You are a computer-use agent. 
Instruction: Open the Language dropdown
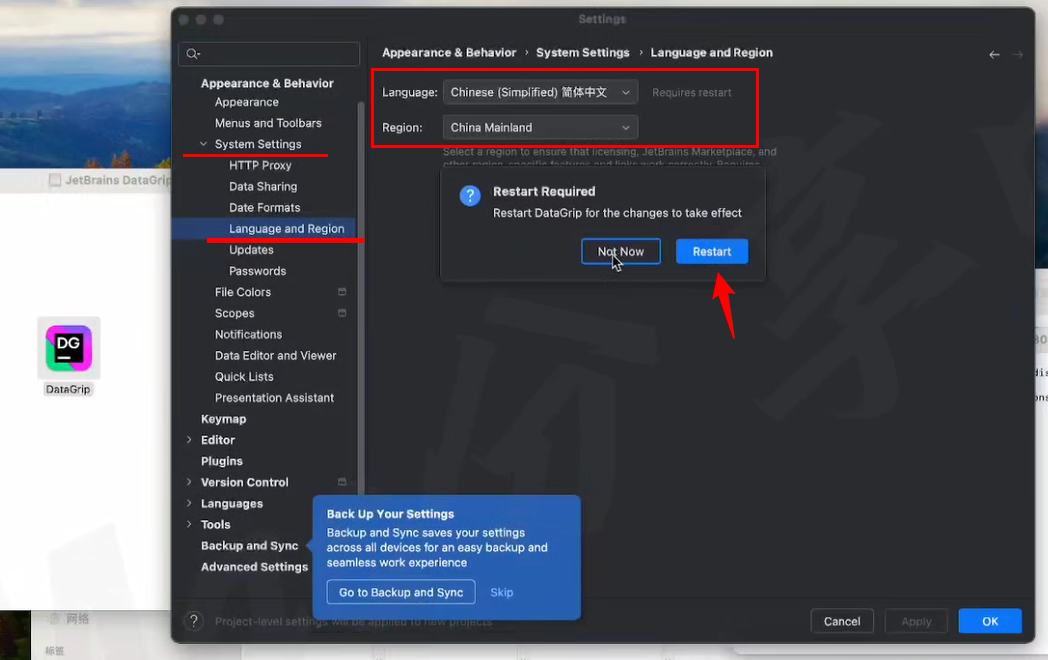point(540,92)
